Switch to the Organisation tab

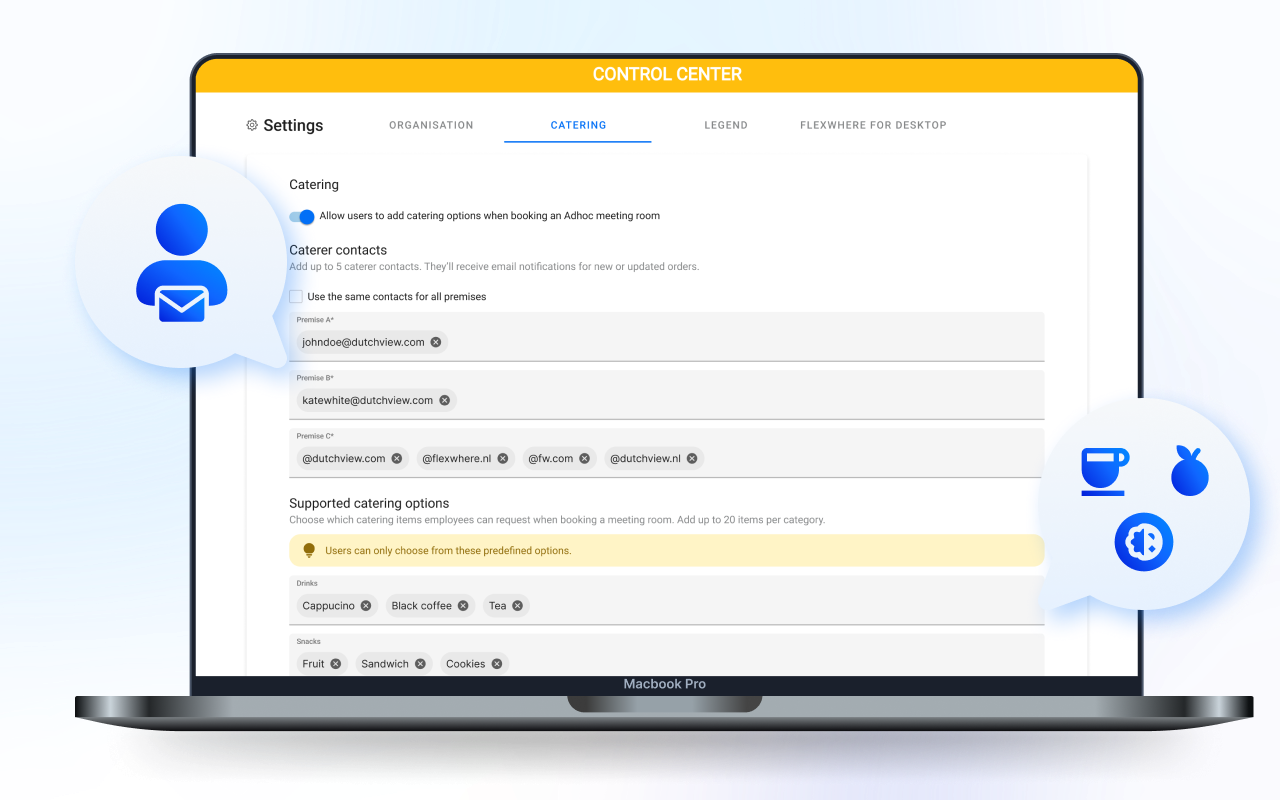pos(431,125)
